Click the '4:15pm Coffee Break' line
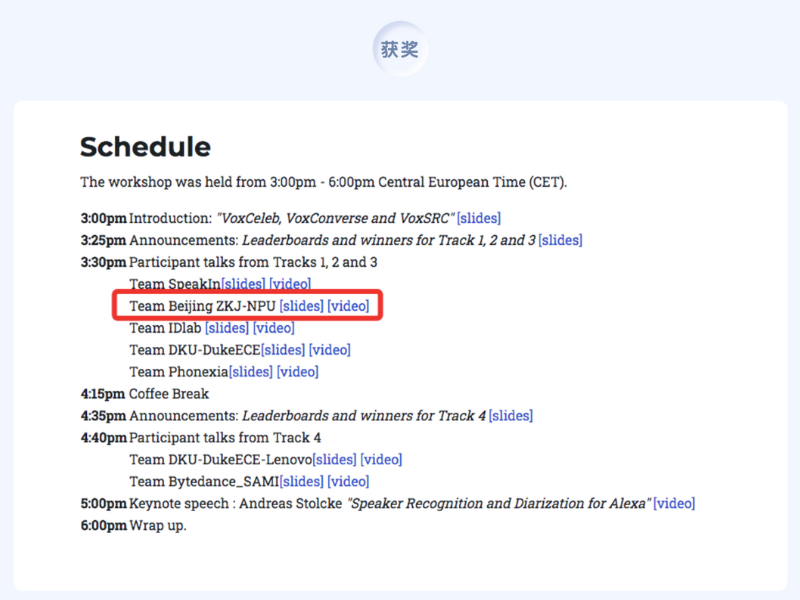Viewport: 800px width, 600px height. 145,394
